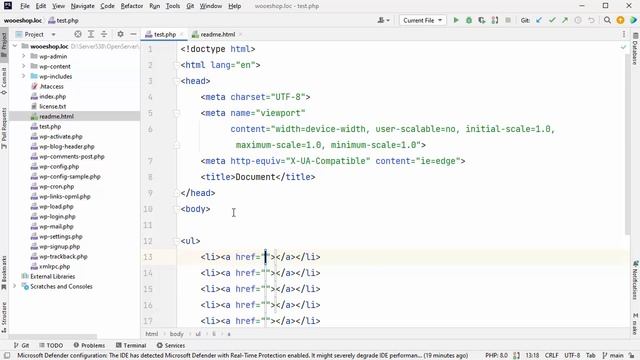640x360 pixels.
Task: Open the Problems tool window button
Action: click(89, 345)
